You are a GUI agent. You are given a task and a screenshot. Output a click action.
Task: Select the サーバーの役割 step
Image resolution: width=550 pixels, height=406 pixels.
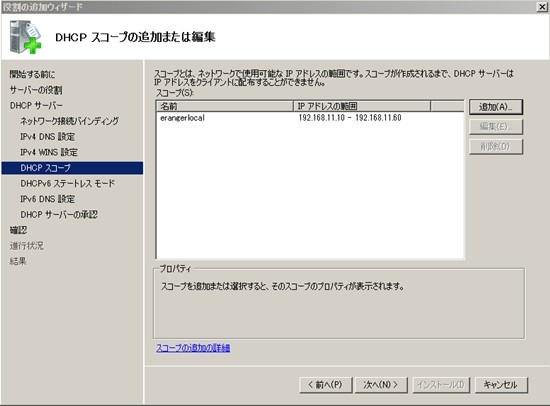coord(36,90)
